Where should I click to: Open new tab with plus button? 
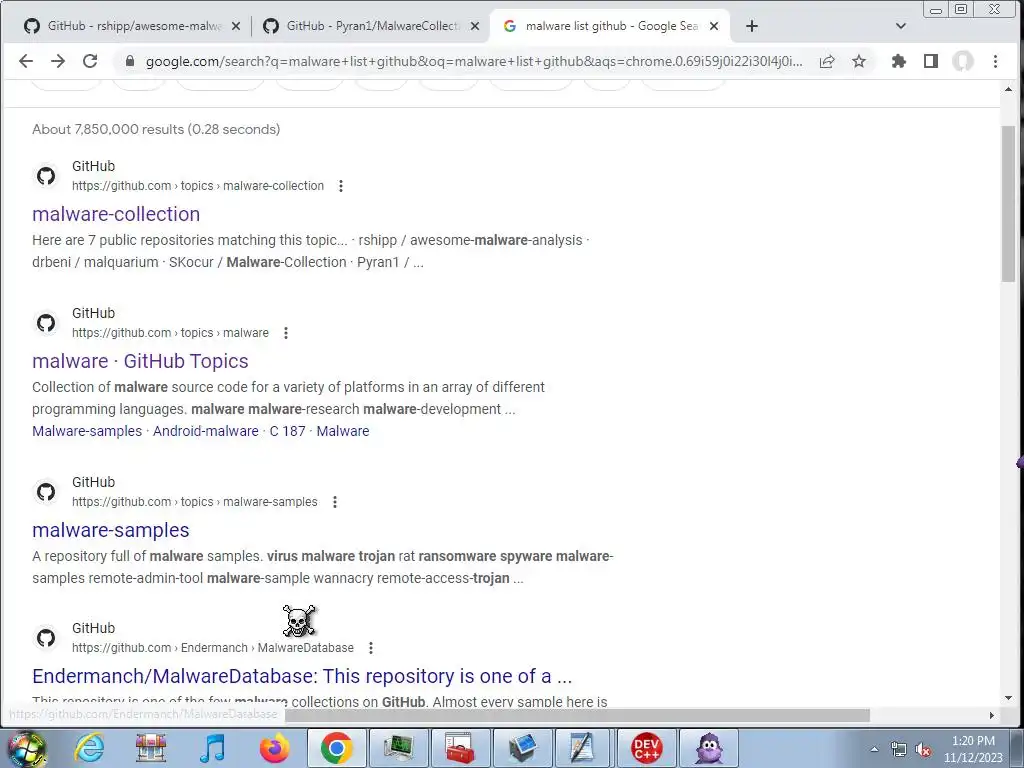tap(752, 26)
